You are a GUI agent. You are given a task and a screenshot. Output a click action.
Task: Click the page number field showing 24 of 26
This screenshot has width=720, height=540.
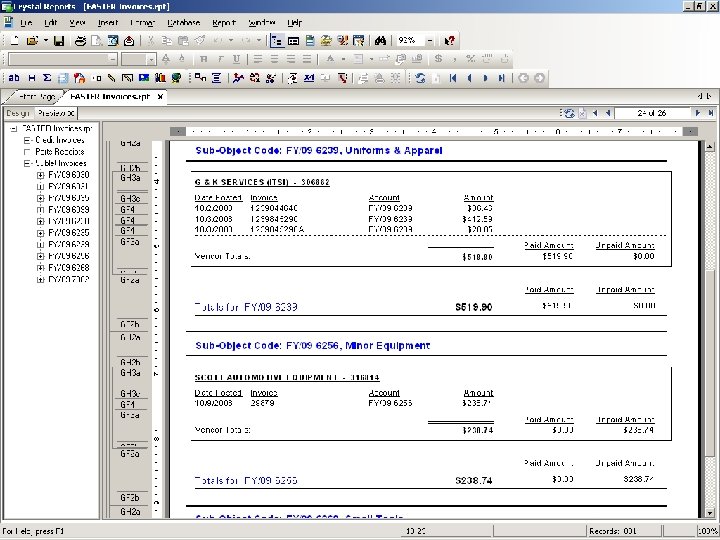tap(652, 113)
